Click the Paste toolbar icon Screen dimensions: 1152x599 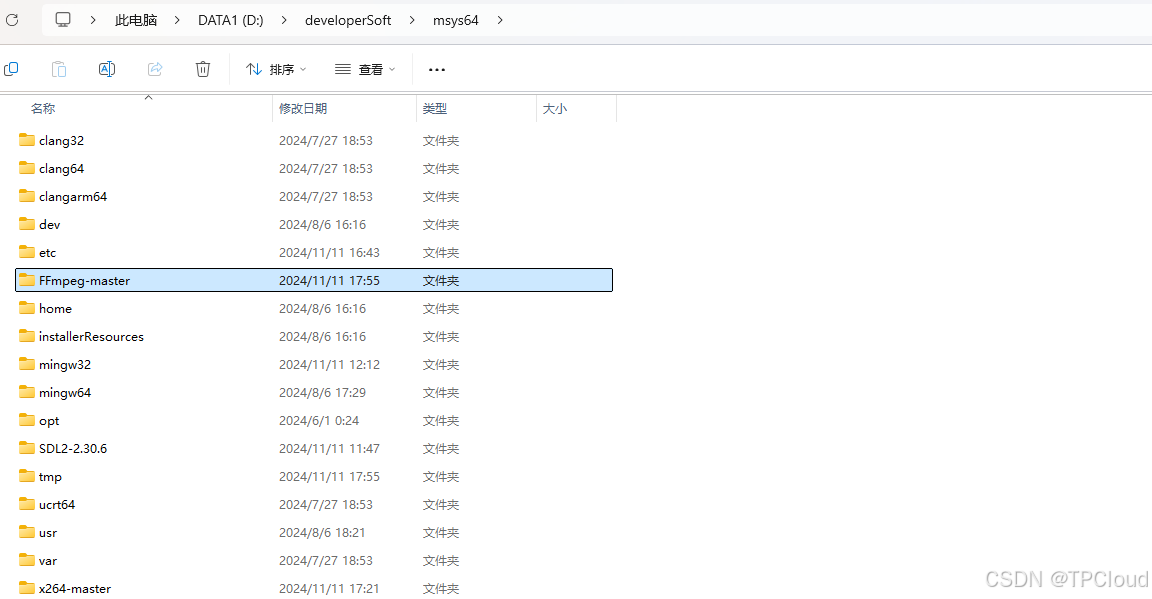(x=59, y=69)
